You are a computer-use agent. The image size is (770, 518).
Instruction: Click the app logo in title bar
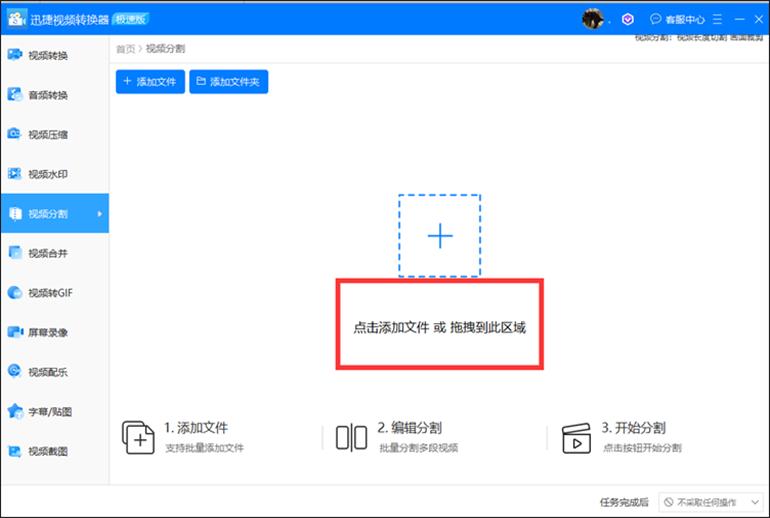coord(16,19)
